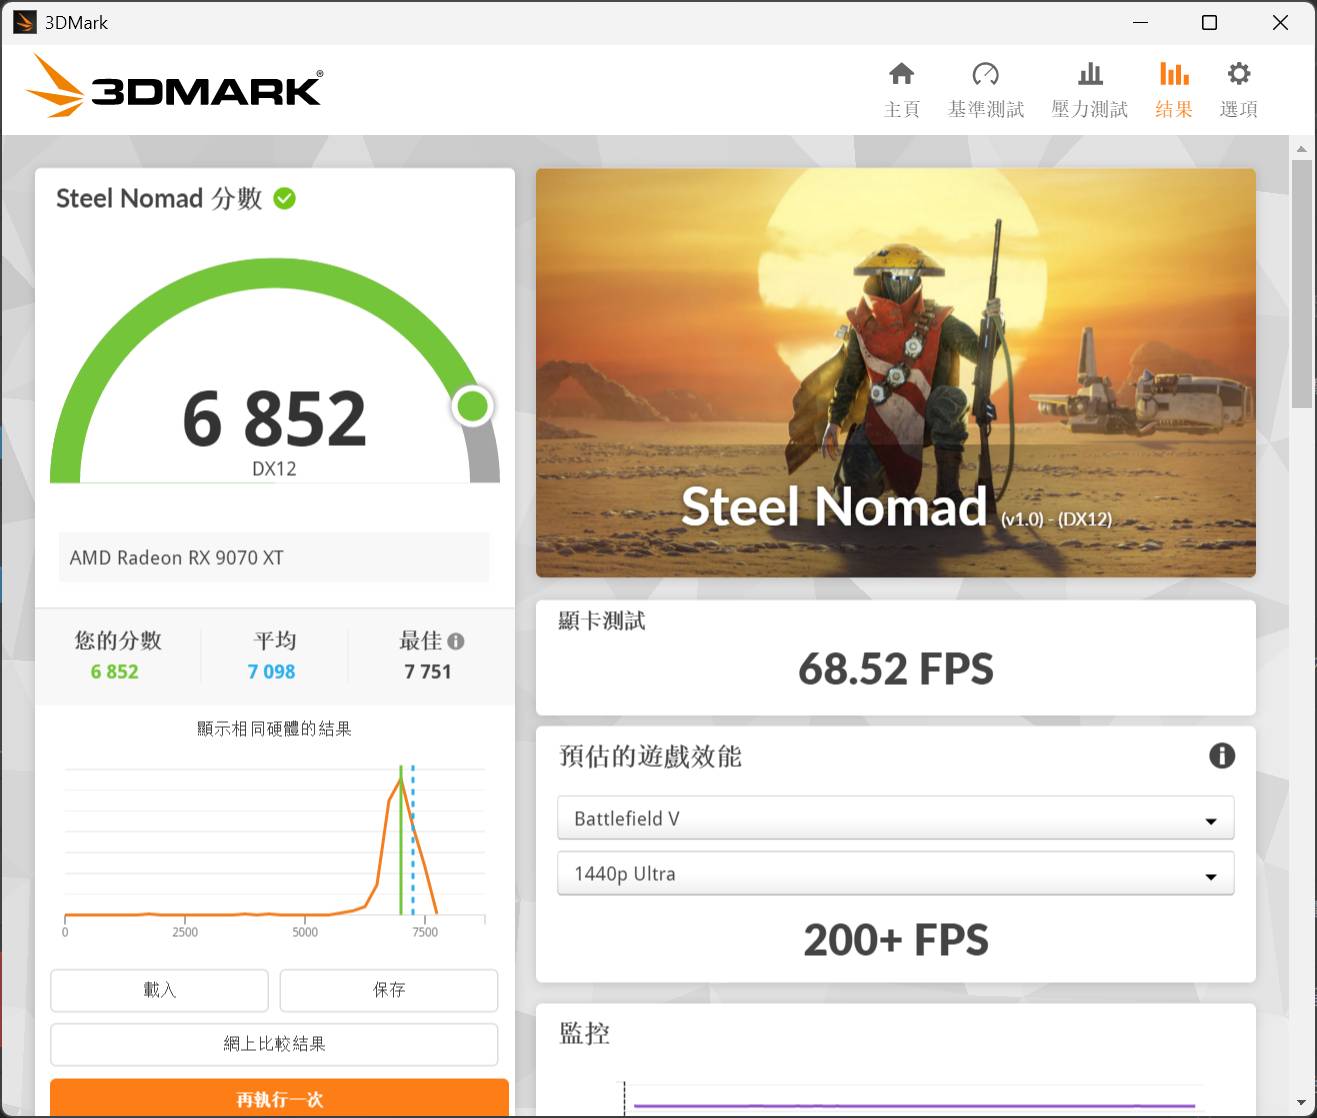Open the 1440p Ultra resolution dropdown
The image size is (1317, 1118).
[895, 873]
